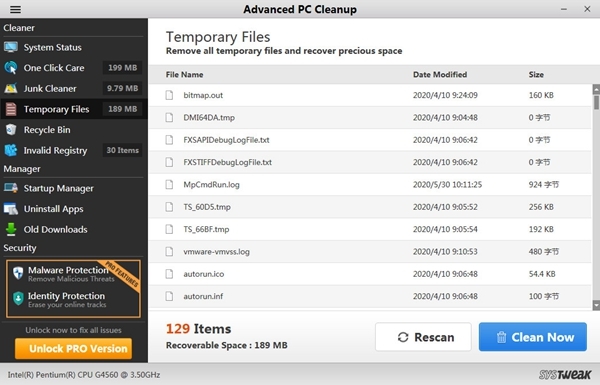The height and width of the screenshot is (385, 600).
Task: Select the bitmap.out file name
Action: click(203, 95)
